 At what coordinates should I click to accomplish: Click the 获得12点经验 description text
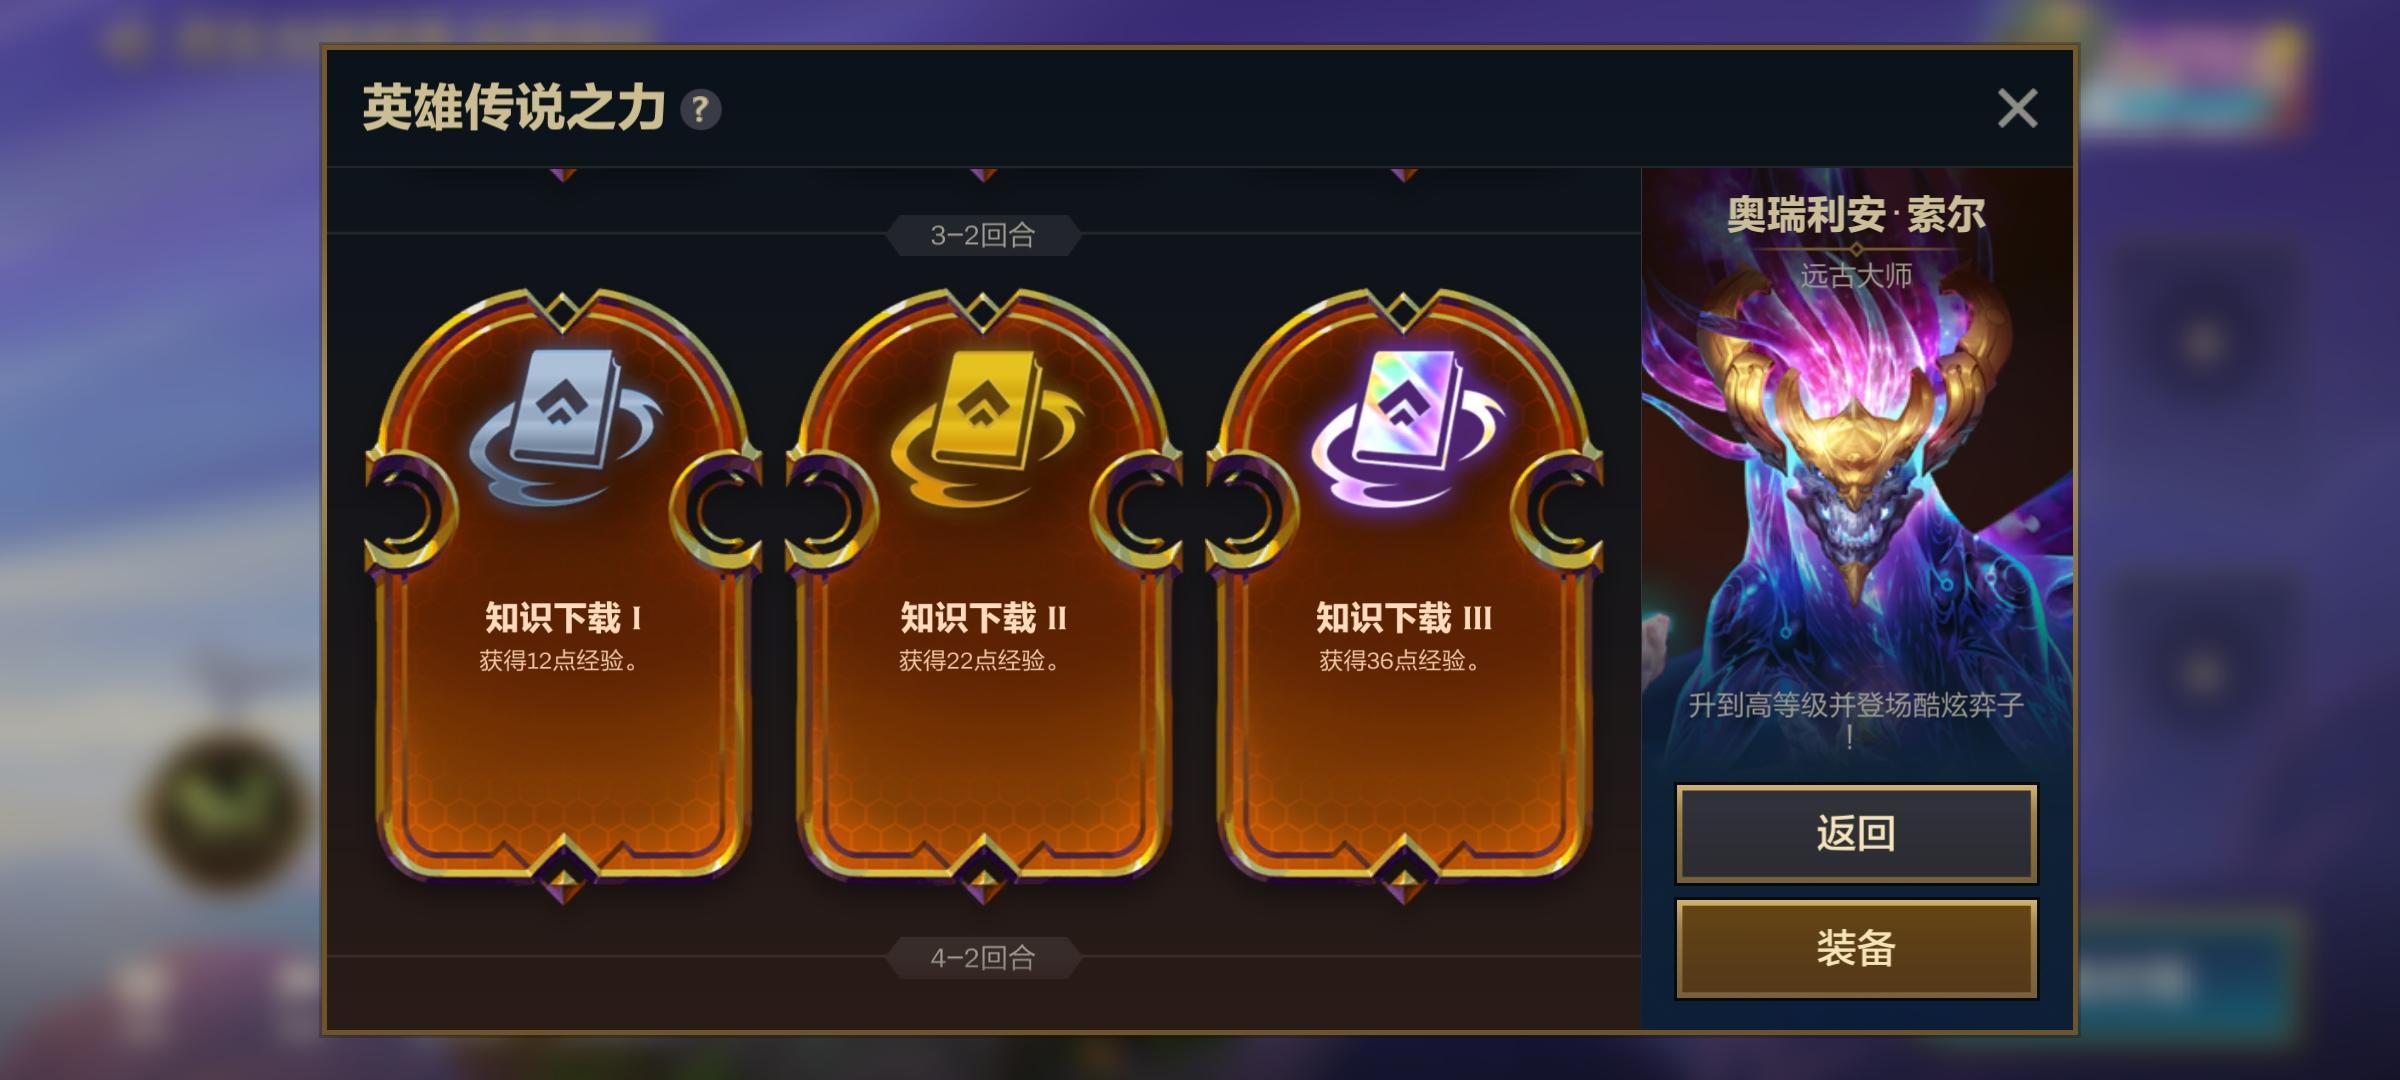pos(559,661)
